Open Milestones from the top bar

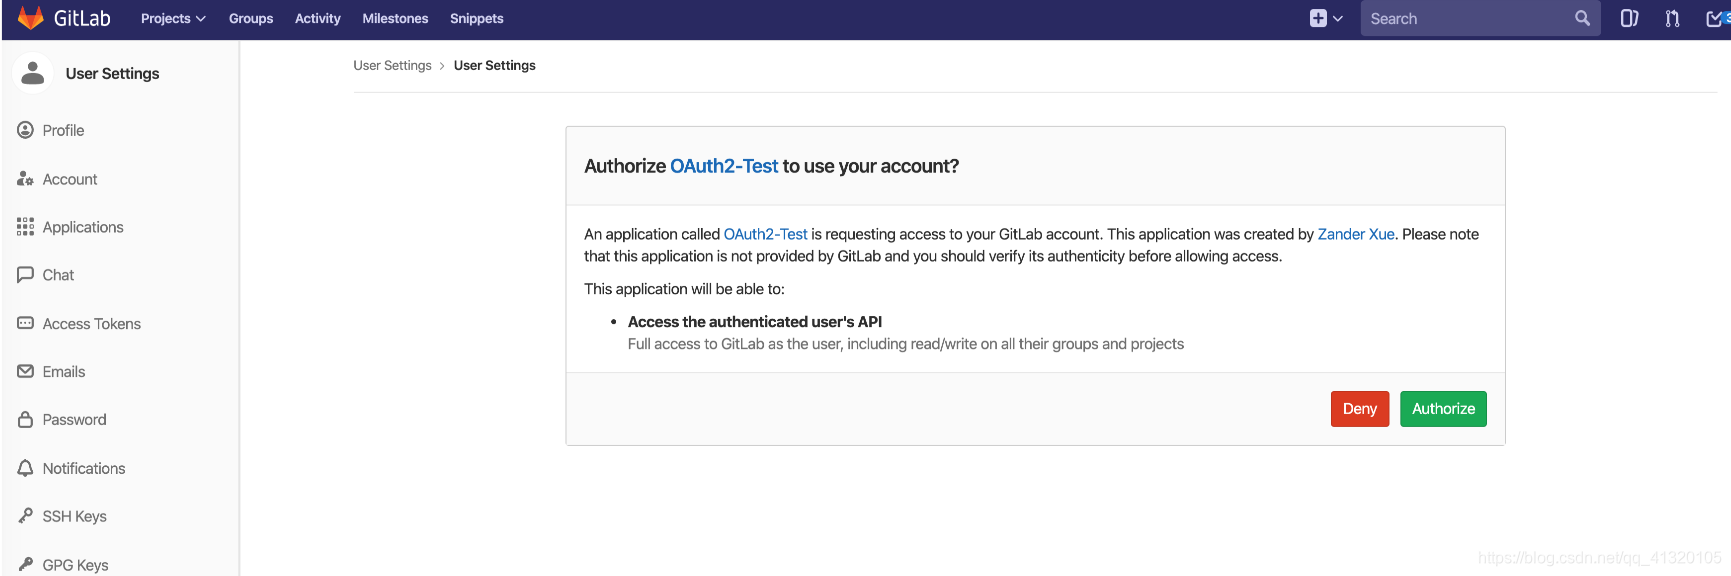point(395,18)
